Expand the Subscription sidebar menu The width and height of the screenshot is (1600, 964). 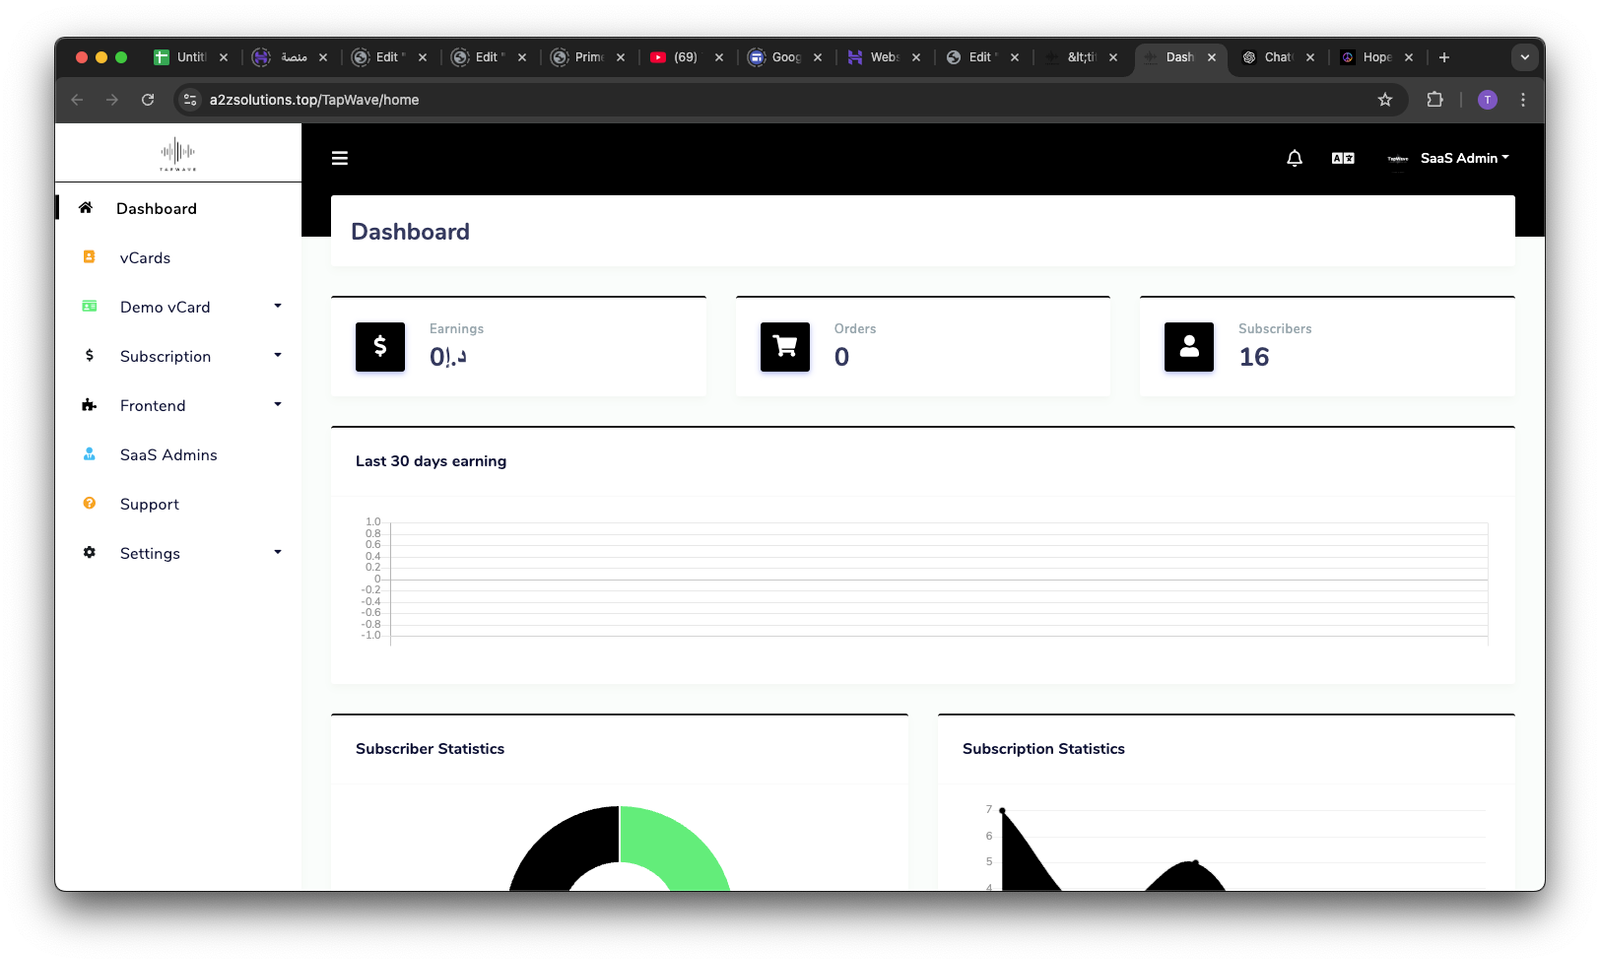[x=165, y=356]
